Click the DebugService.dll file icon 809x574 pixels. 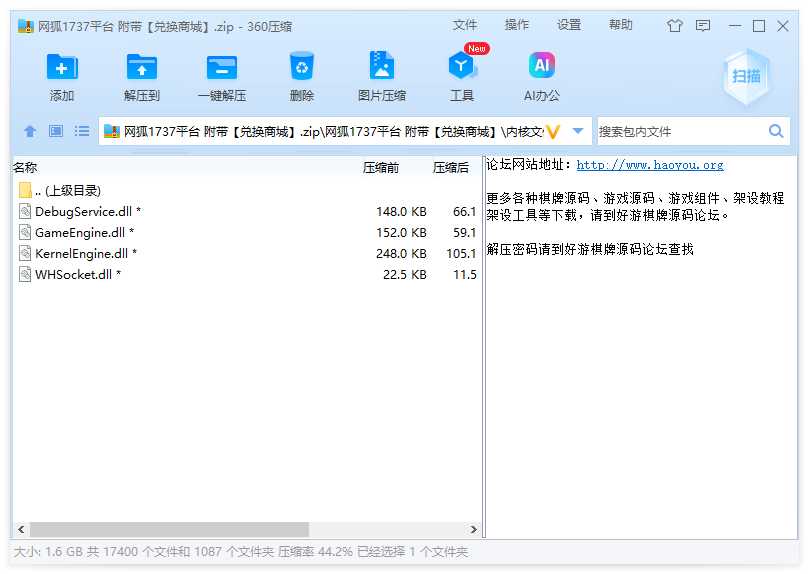pos(25,211)
